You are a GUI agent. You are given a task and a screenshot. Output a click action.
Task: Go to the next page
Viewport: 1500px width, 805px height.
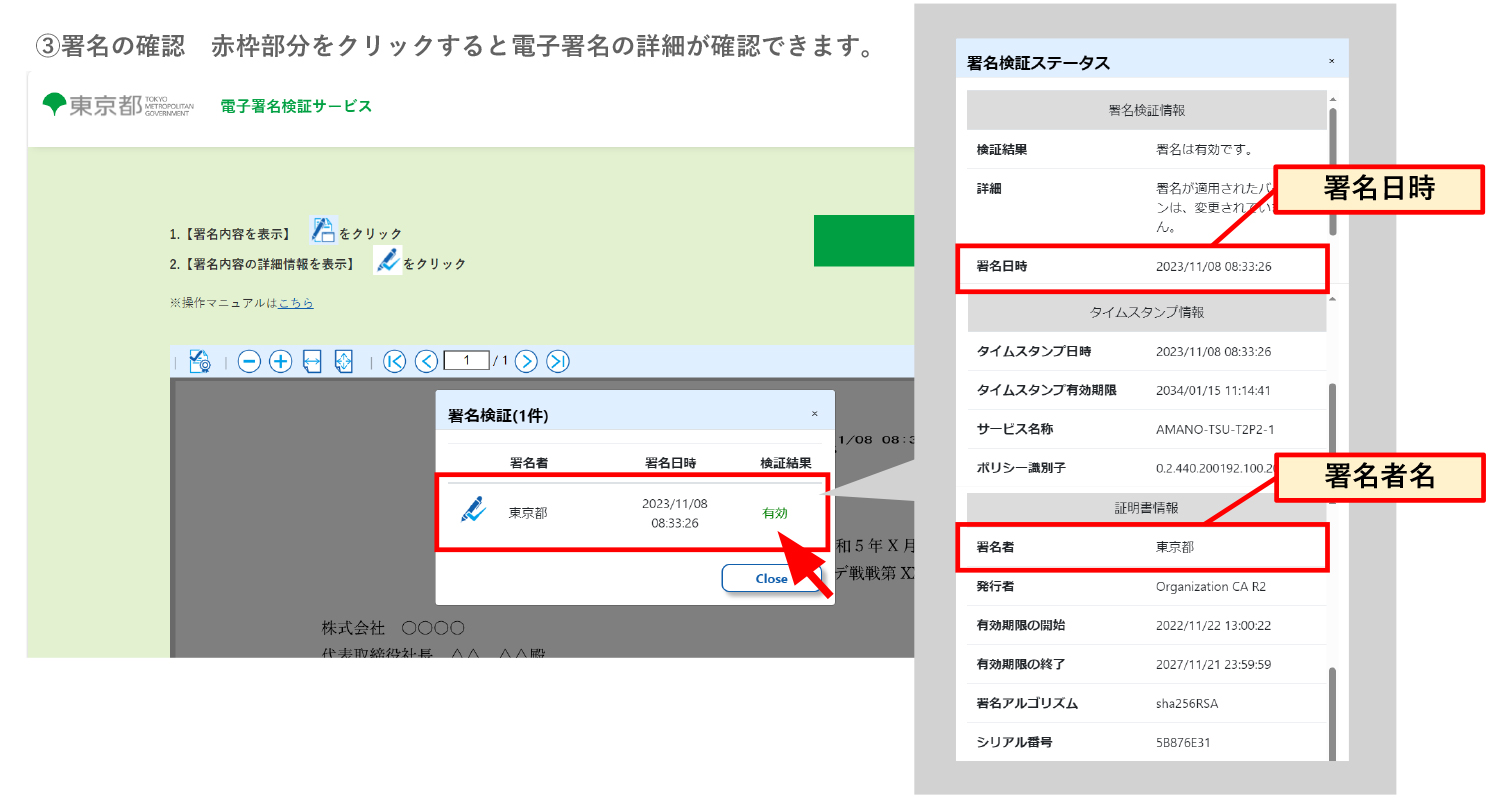coord(527,362)
